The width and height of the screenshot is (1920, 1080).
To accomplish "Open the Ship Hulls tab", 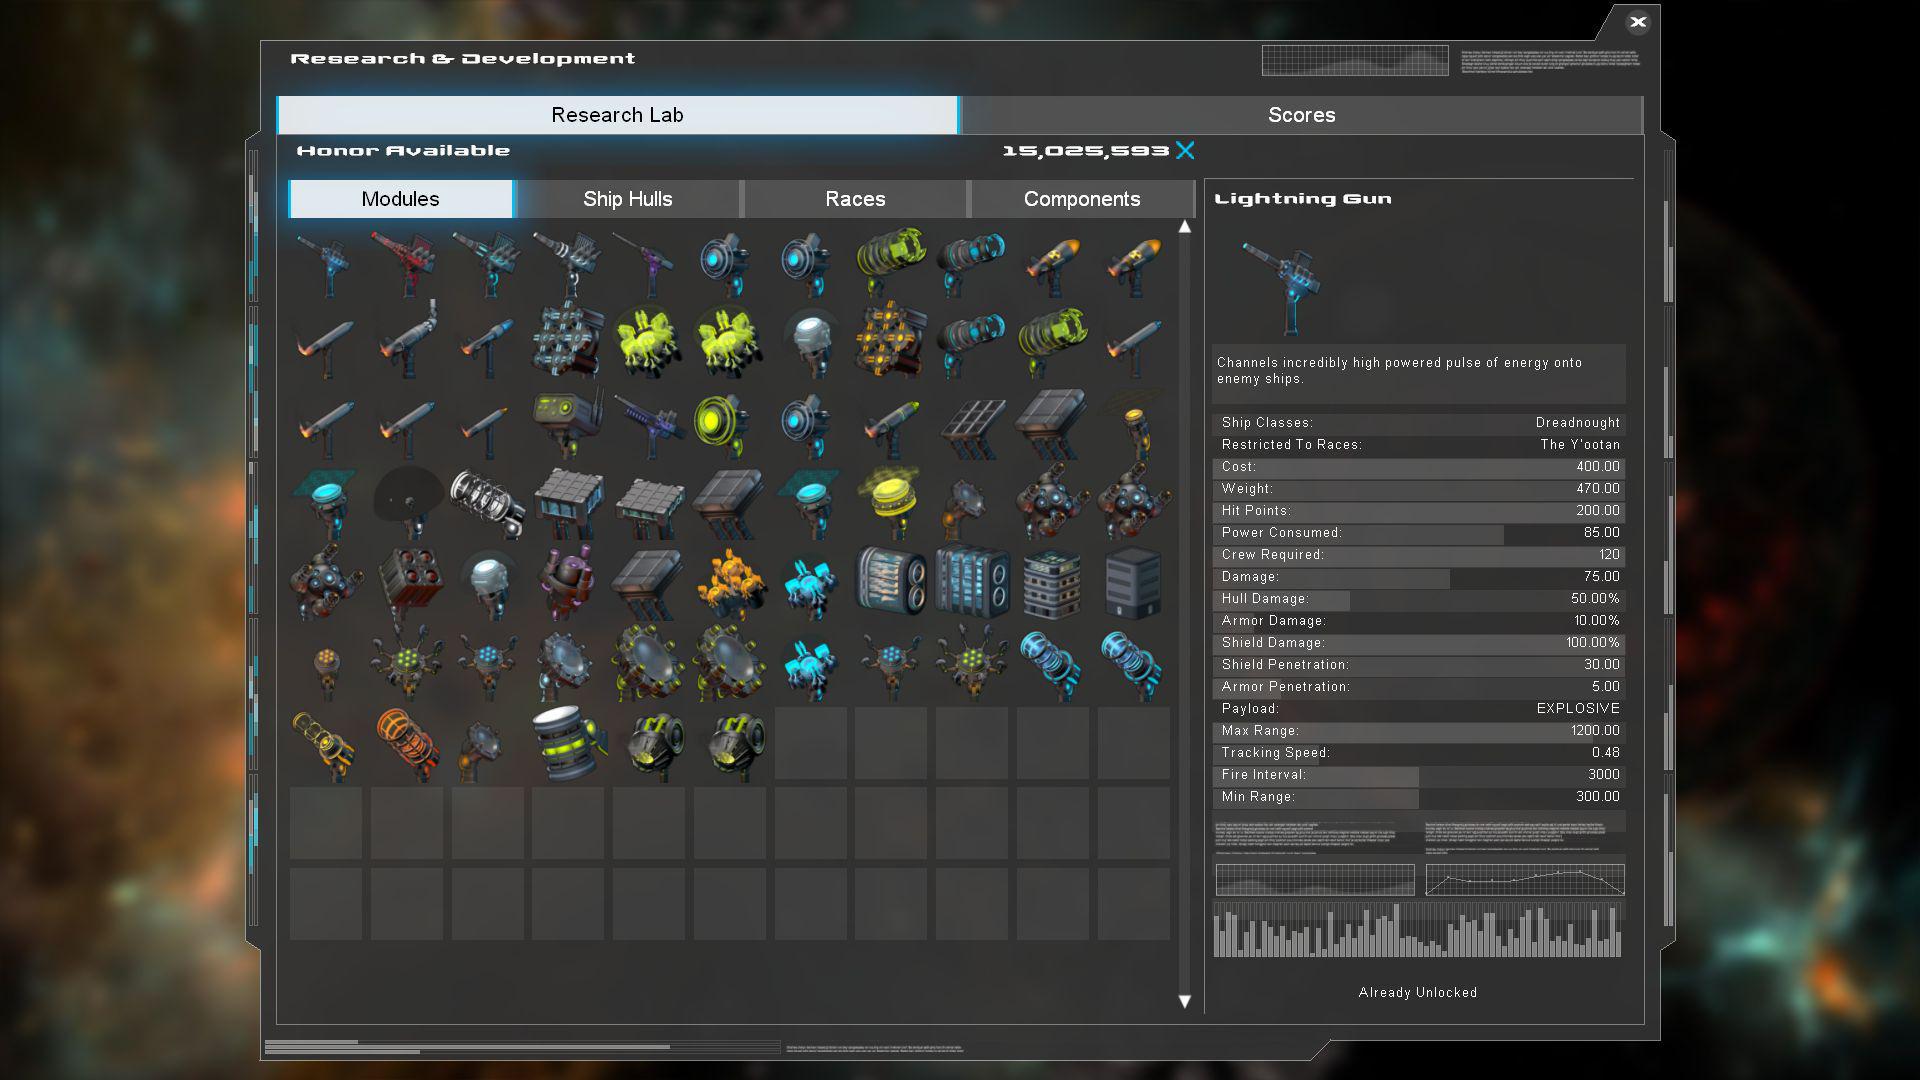I will click(x=627, y=199).
